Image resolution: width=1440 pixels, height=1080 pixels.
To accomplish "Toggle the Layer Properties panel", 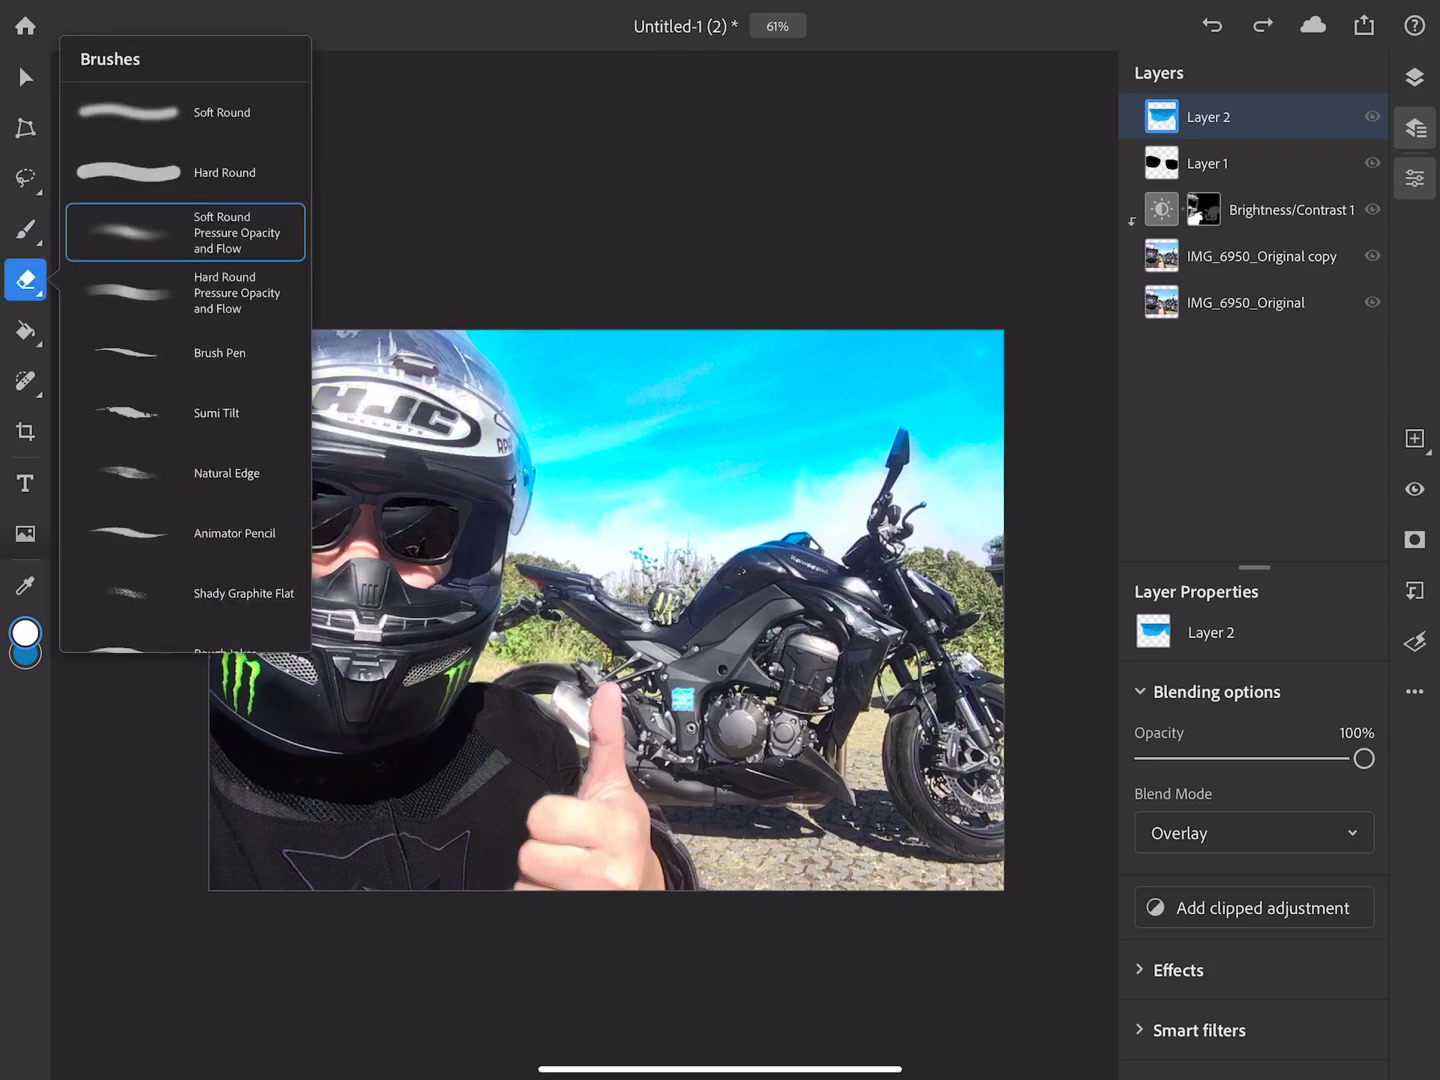I will tap(1415, 179).
